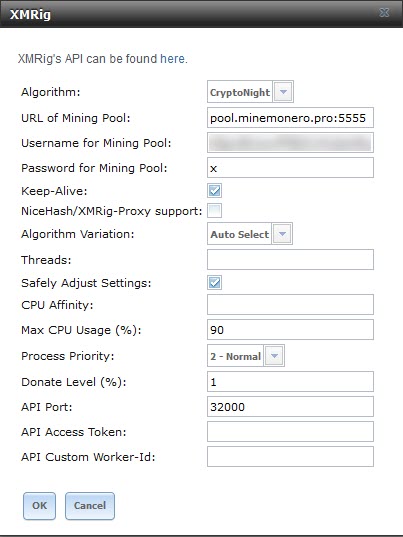
Task: Click the Max CPU Usage field
Action: [290, 329]
